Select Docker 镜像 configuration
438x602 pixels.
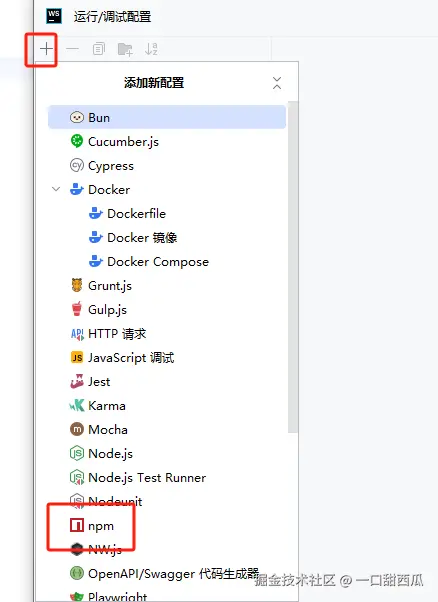(x=167, y=238)
